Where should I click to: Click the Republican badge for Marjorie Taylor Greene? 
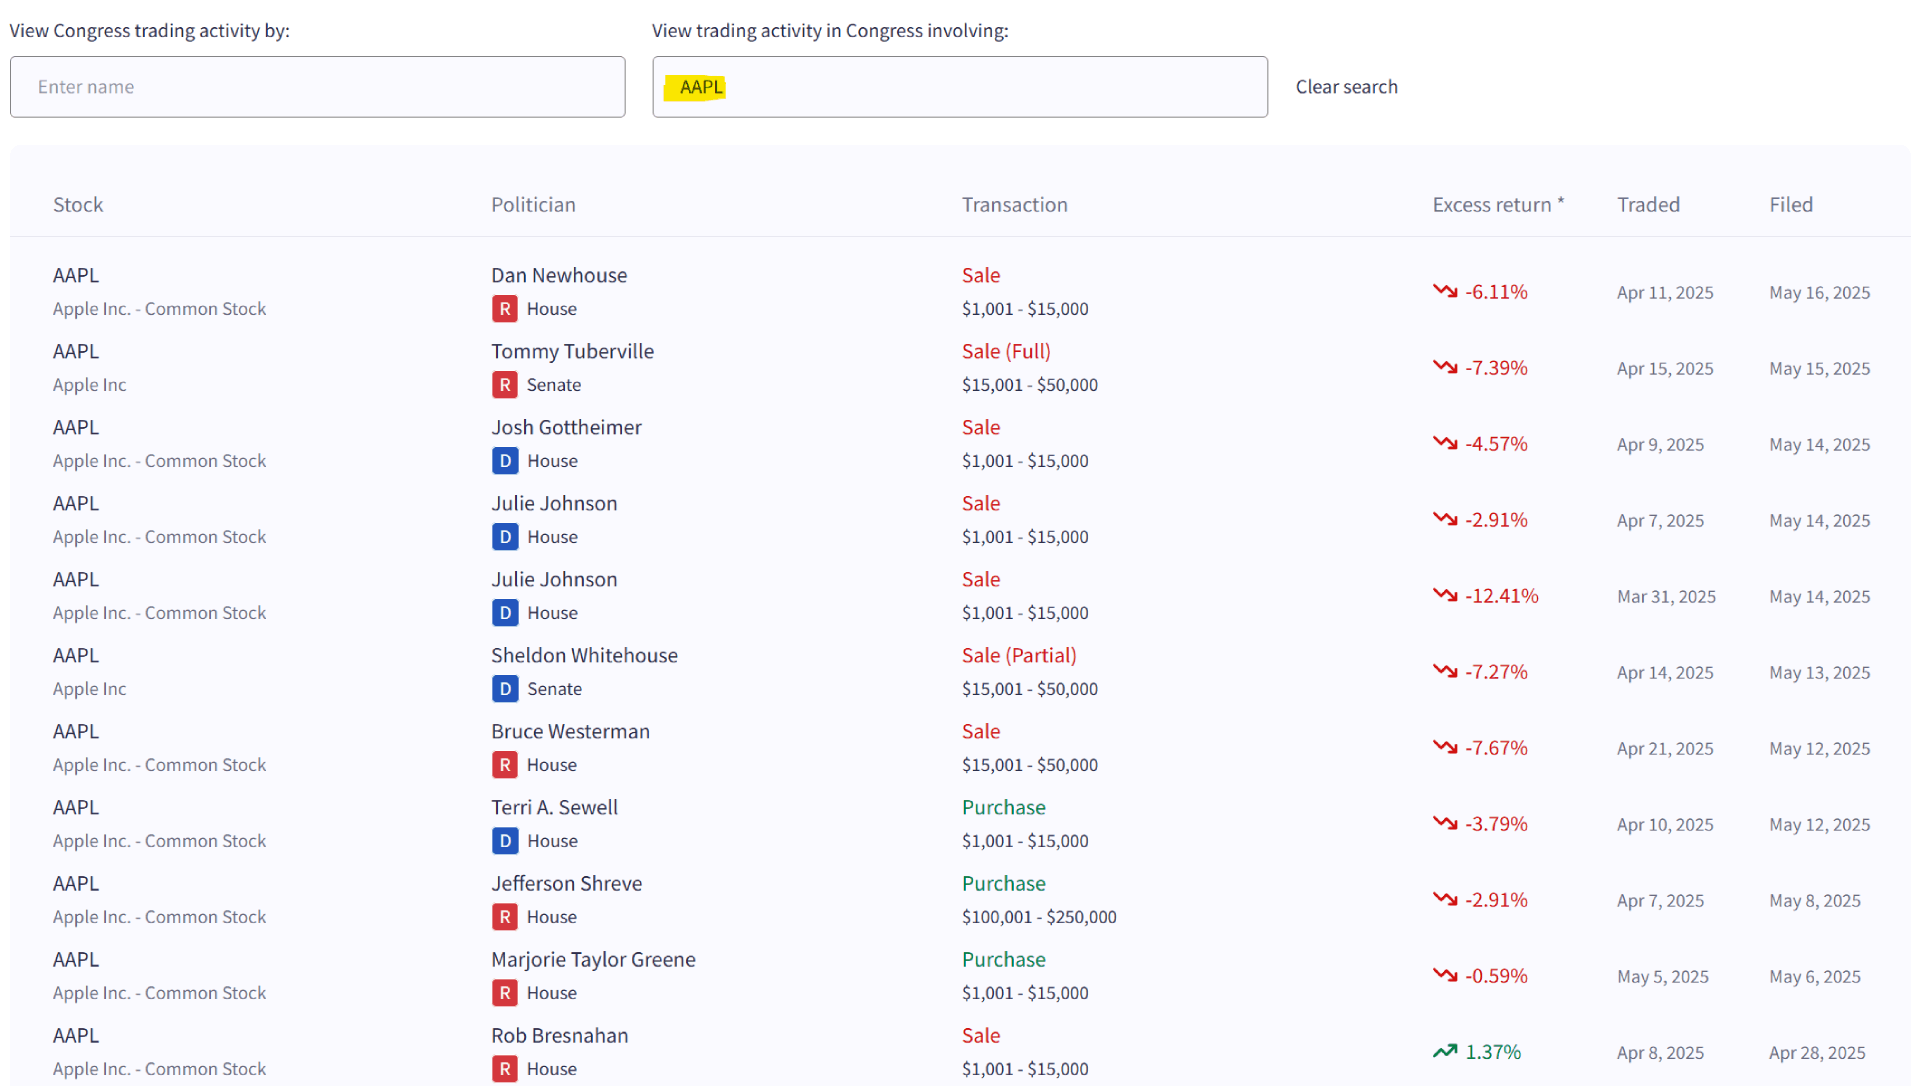[505, 993]
